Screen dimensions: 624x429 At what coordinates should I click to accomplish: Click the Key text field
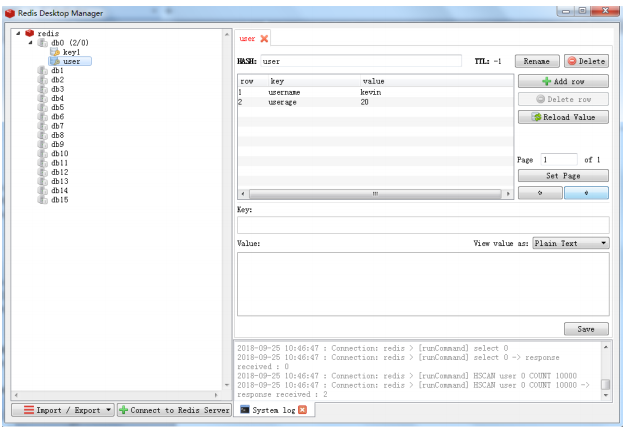point(423,225)
